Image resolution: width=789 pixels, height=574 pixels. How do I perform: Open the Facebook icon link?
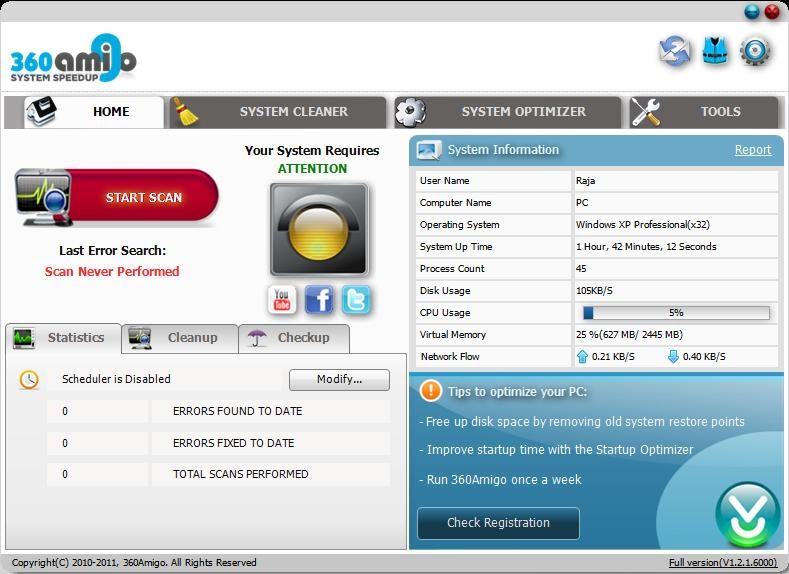coord(319,300)
